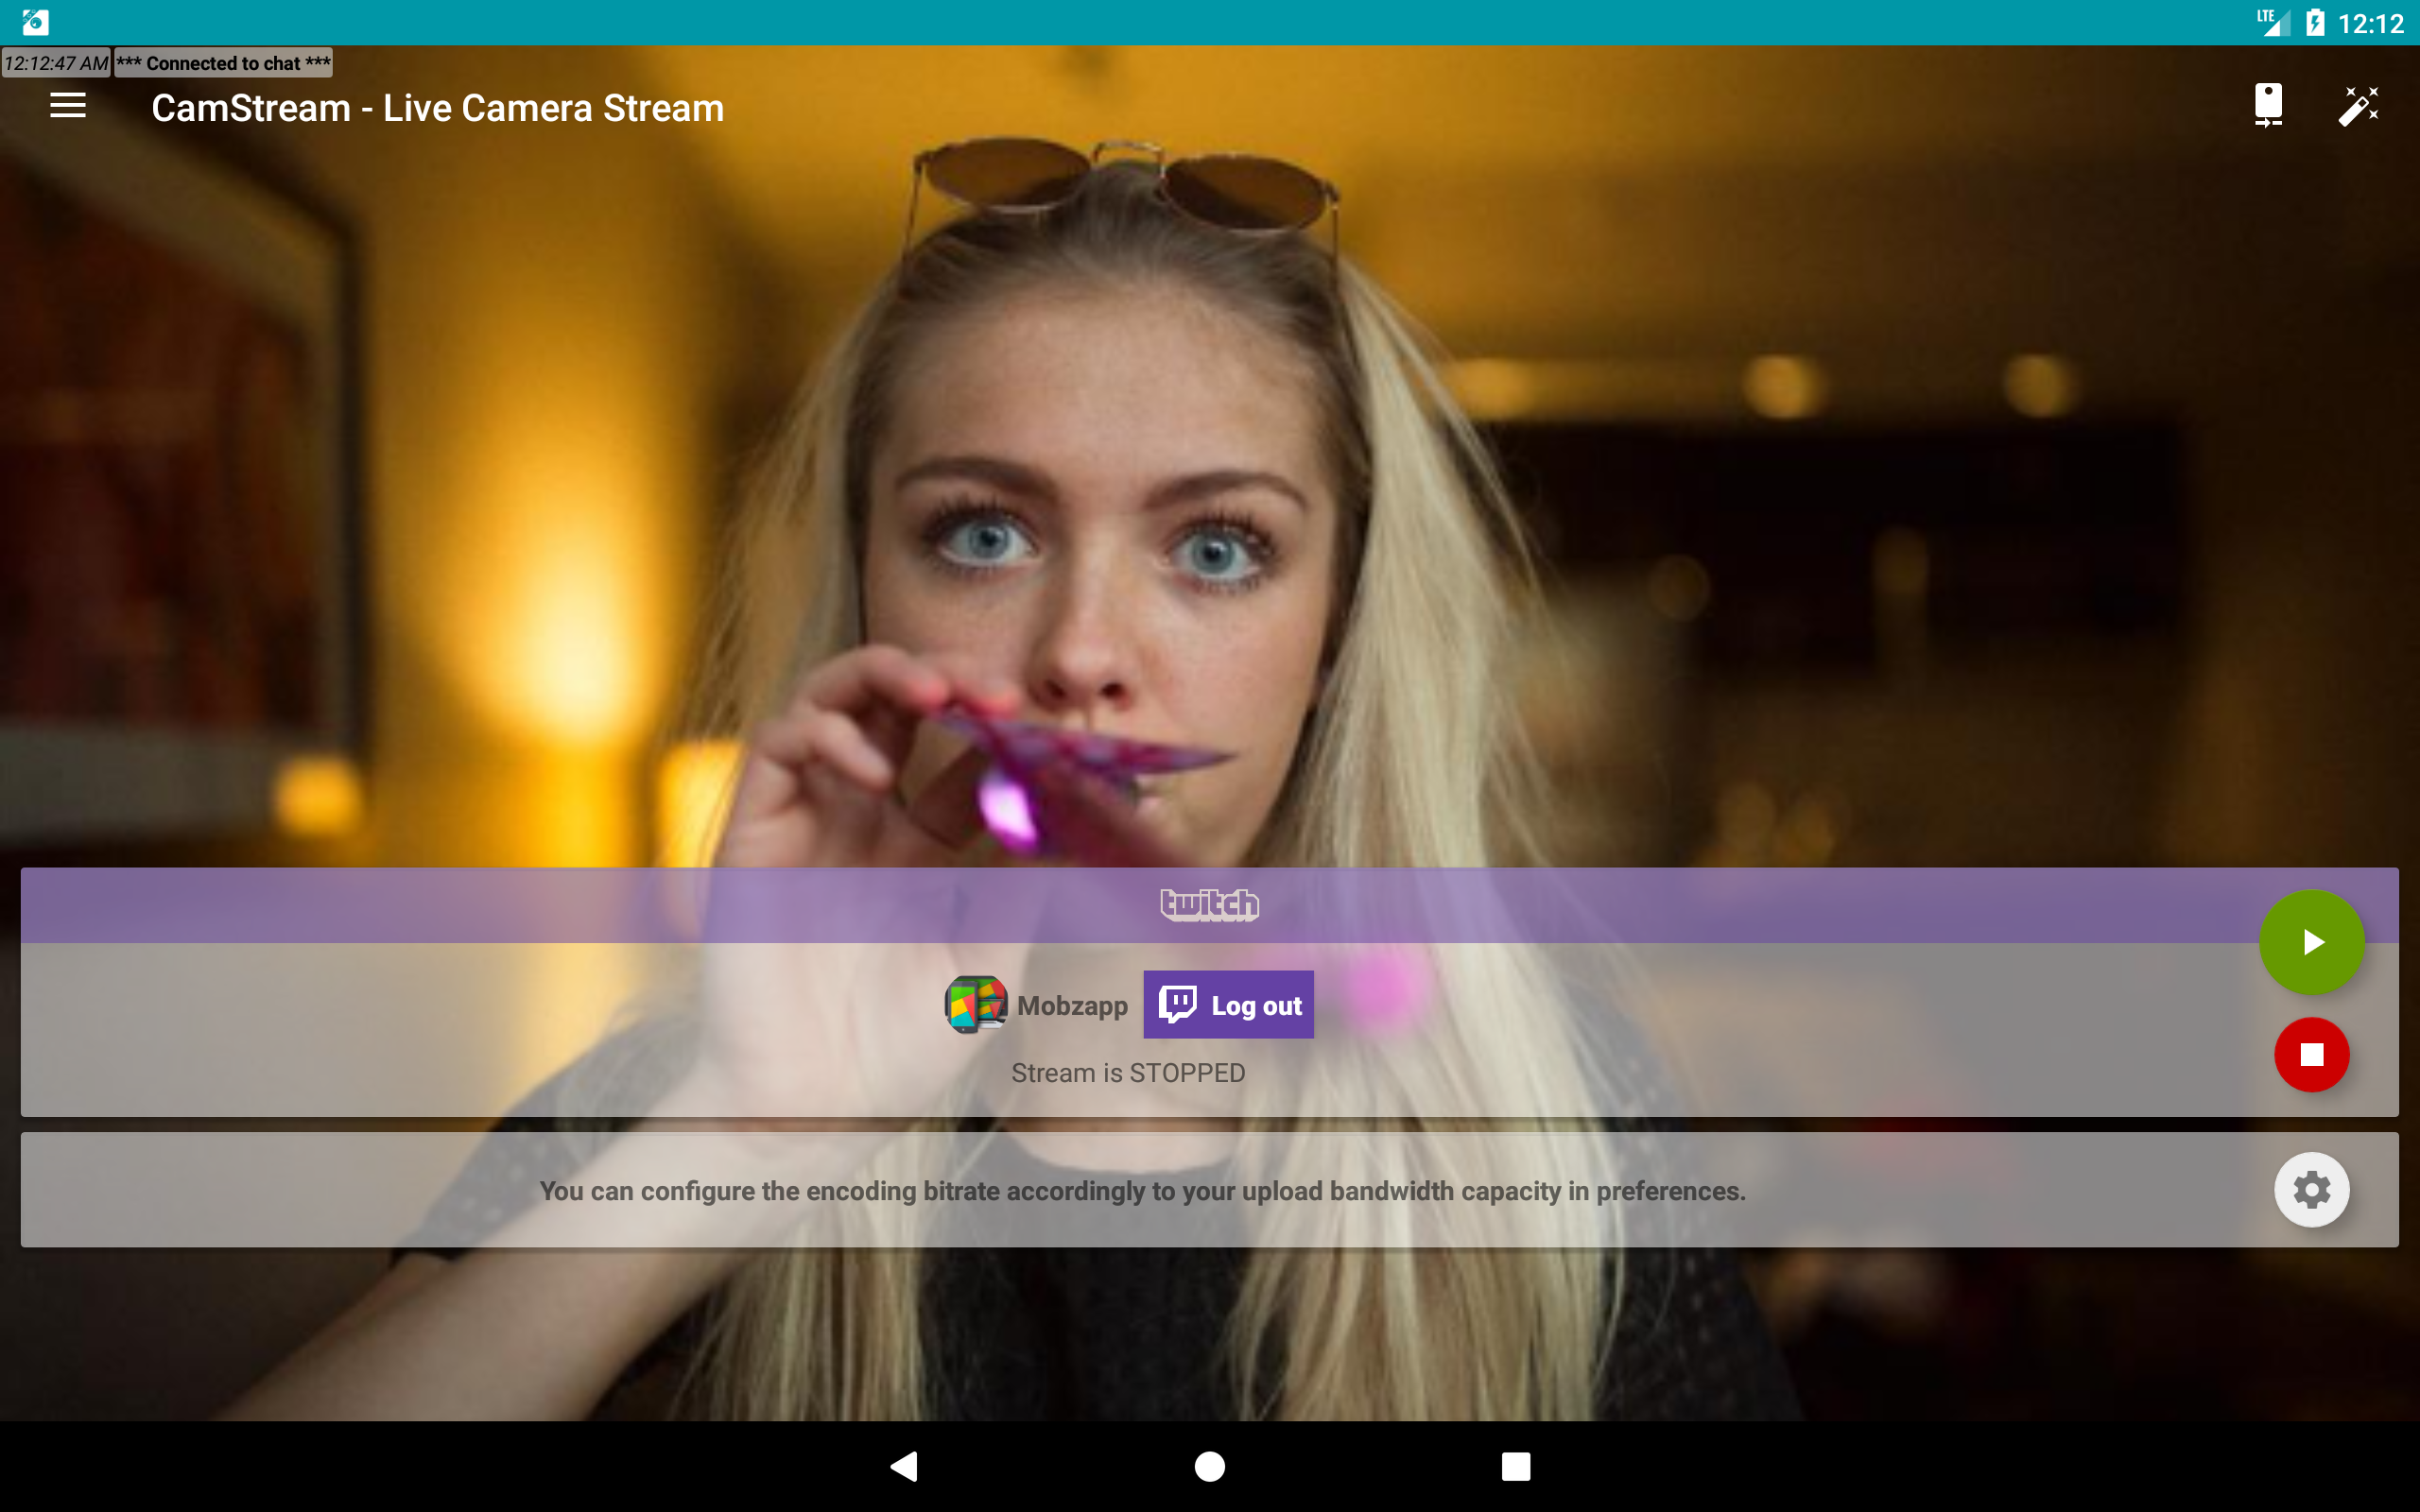
Task: Tap the camera notification icon in status bar
Action: click(x=35, y=22)
